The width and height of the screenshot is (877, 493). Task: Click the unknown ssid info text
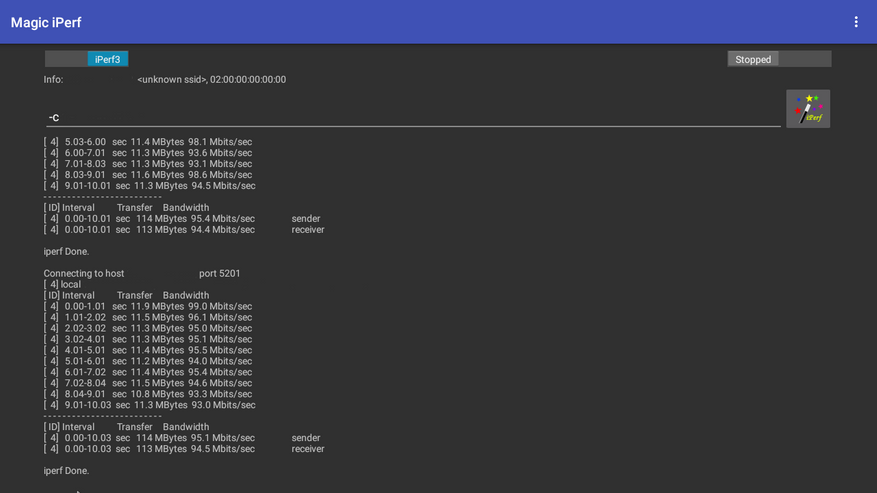[x=211, y=80]
